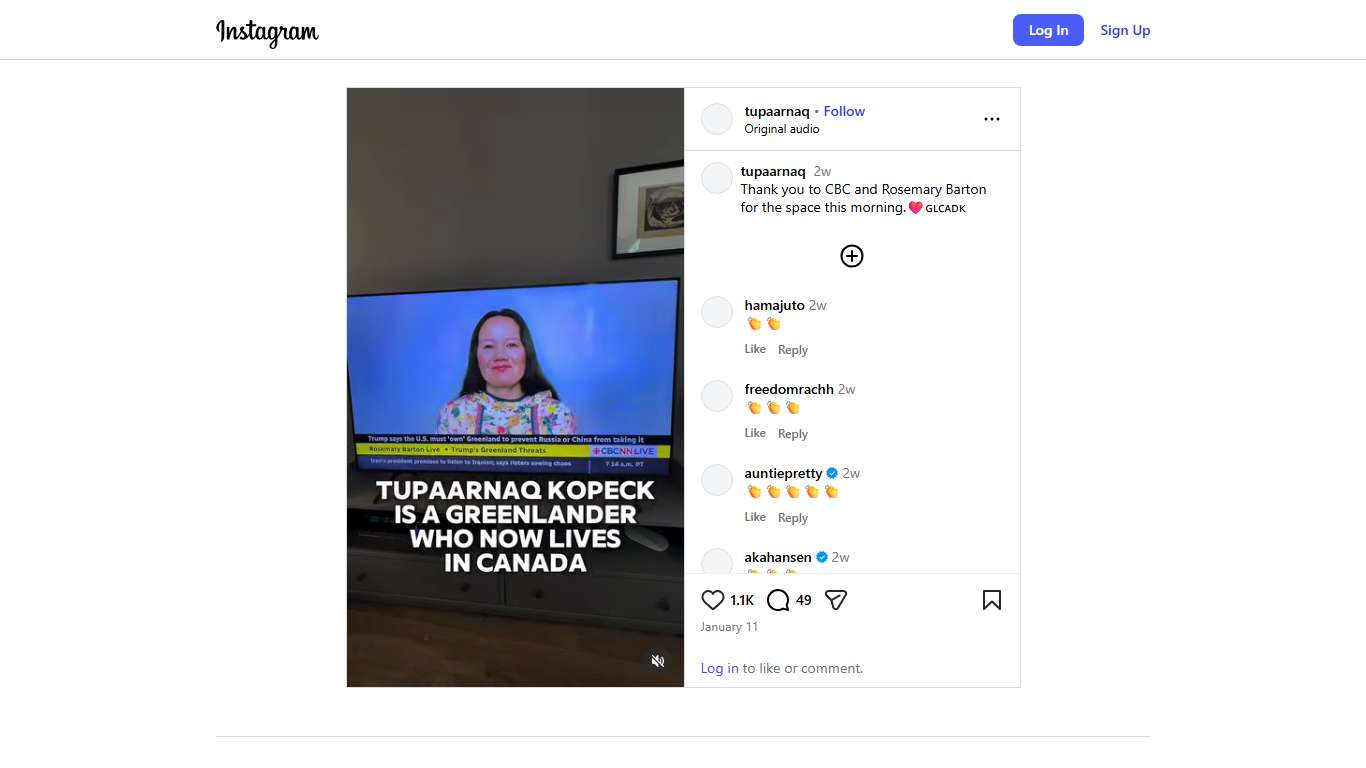The width and height of the screenshot is (1366, 768).
Task: Click 'Log in' to like or comment
Action: [x=719, y=668]
